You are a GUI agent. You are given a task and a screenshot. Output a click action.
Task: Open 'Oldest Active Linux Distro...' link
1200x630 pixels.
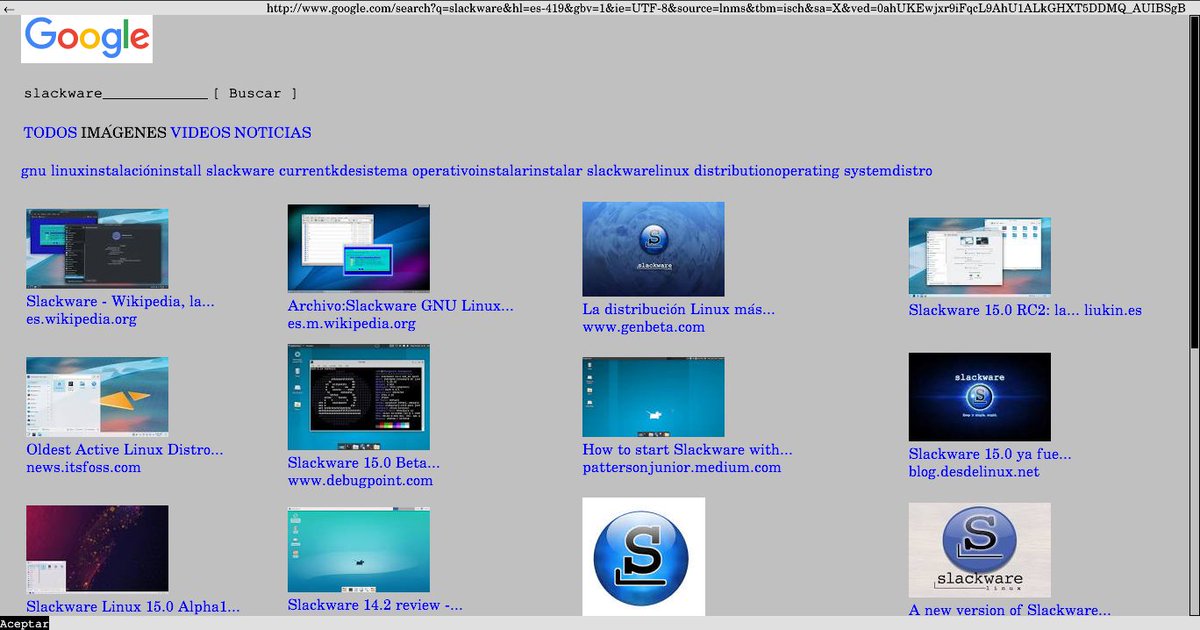coord(125,449)
